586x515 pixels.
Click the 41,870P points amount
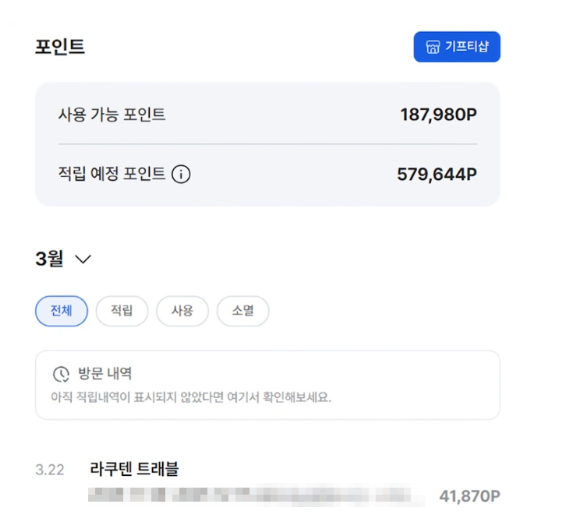(469, 496)
